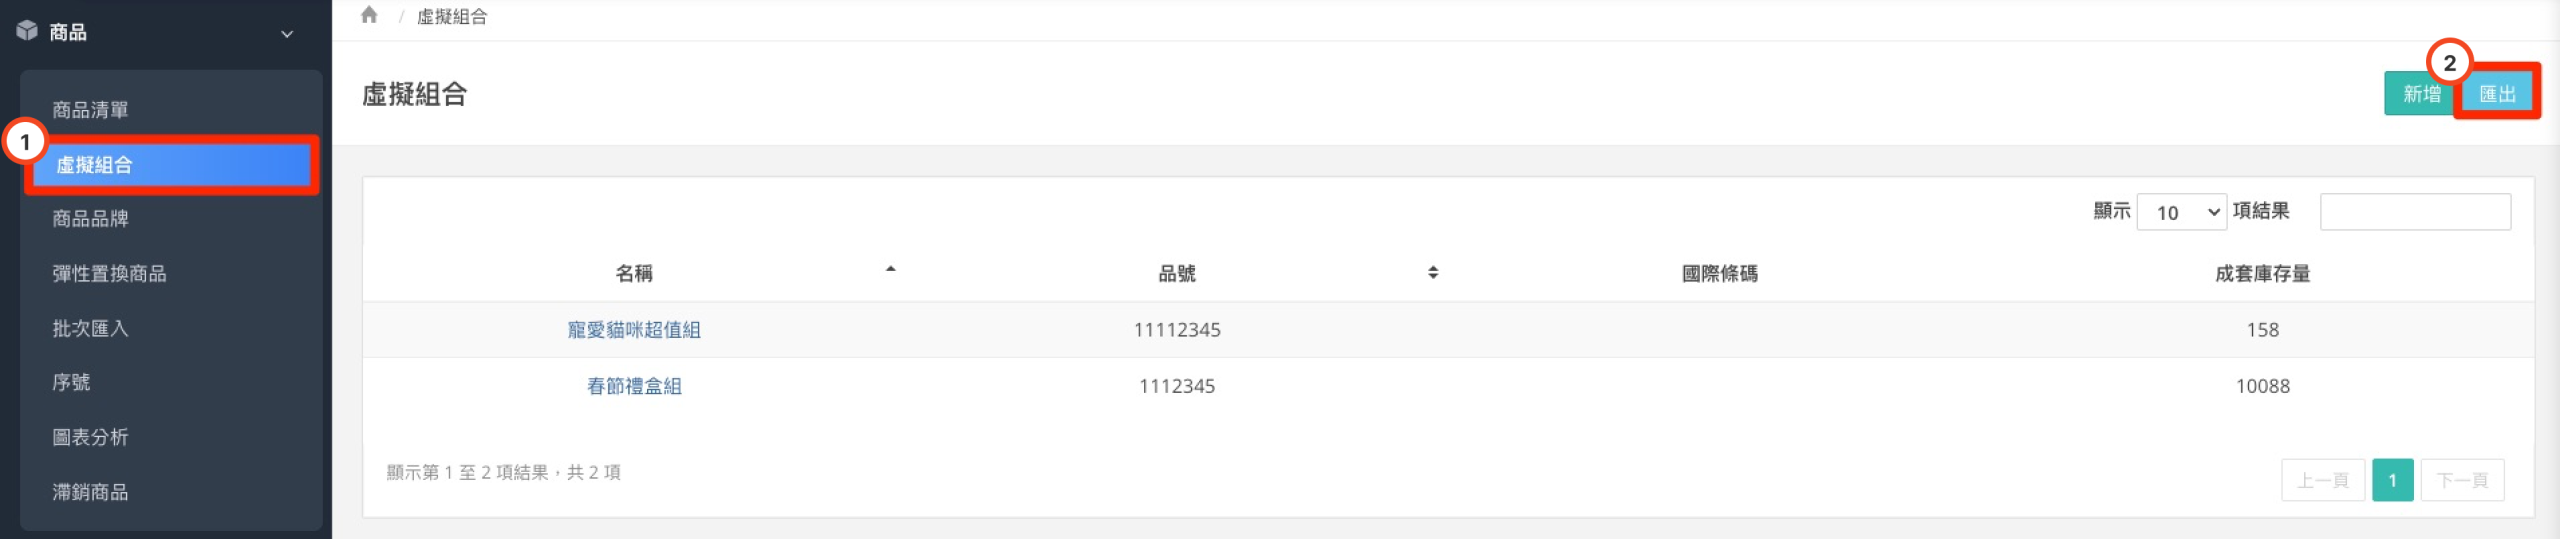The image size is (2560, 539).
Task: Sort by 名稱 column arrow
Action: coord(890,270)
